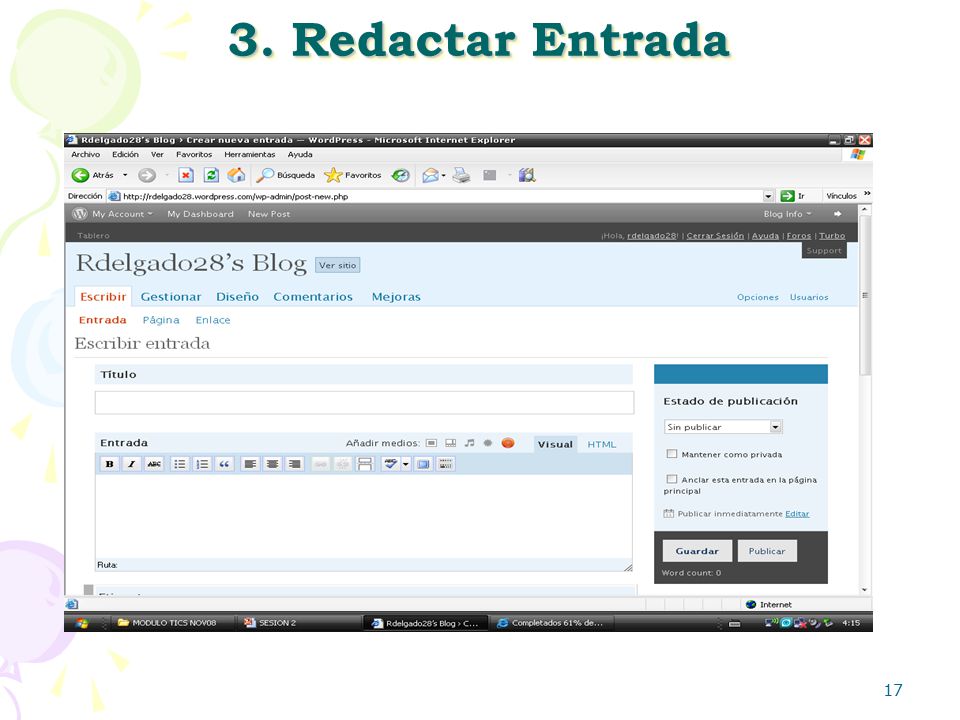Open Windows Start button on taskbar

pos(82,623)
